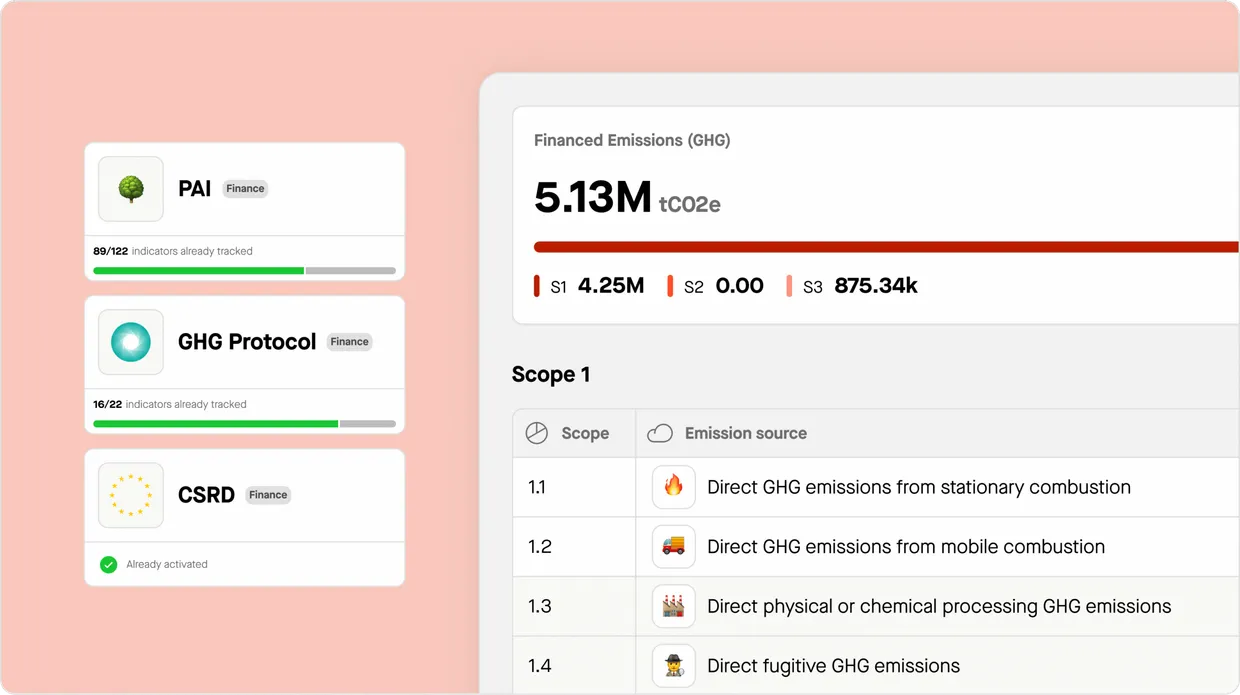Select the Finance tag beside GHG Protocol
The height and width of the screenshot is (695, 1240).
pos(349,342)
